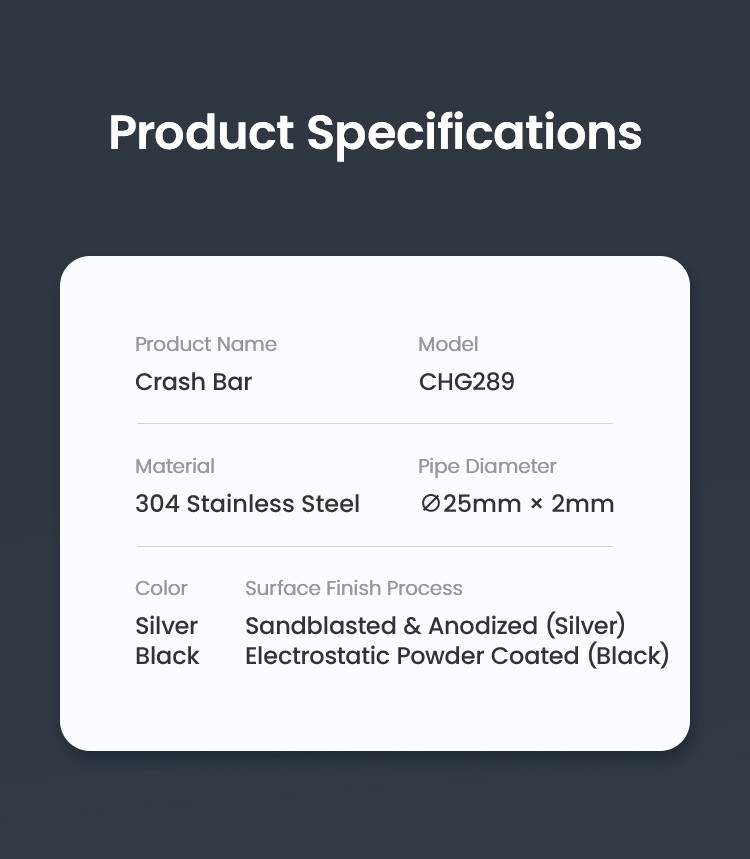Click Electrostatic Powder Coated (Black) text
750x859 pixels.
point(457,656)
